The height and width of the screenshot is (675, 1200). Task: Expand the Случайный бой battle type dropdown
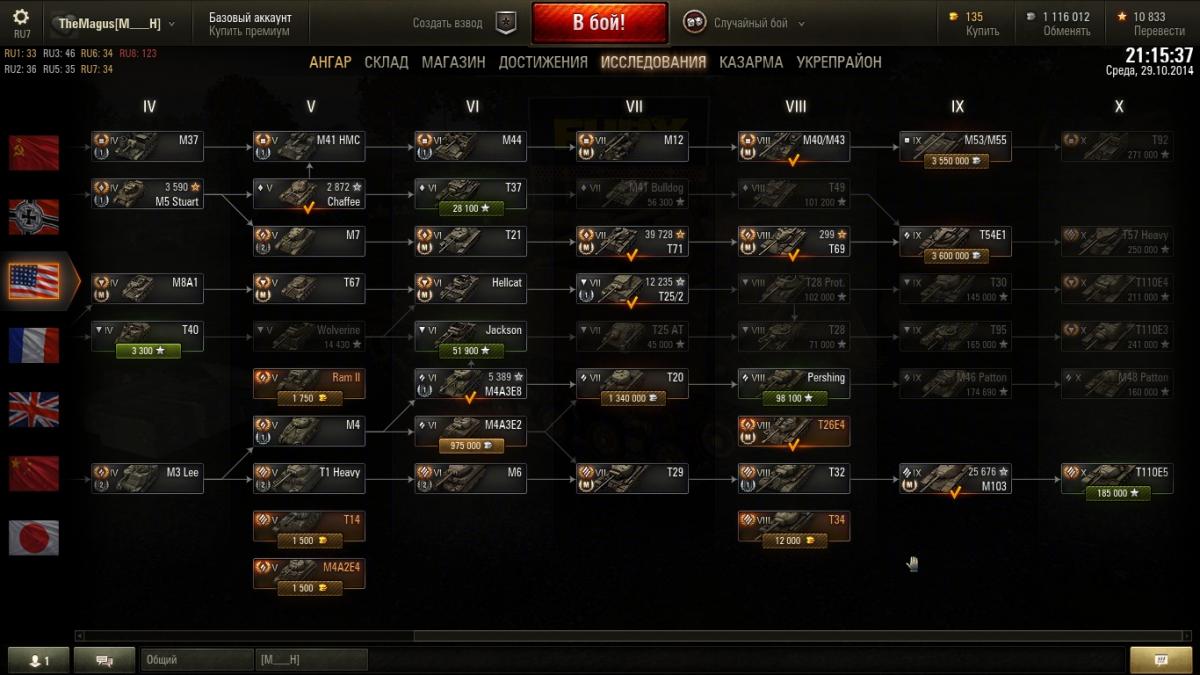[745, 23]
